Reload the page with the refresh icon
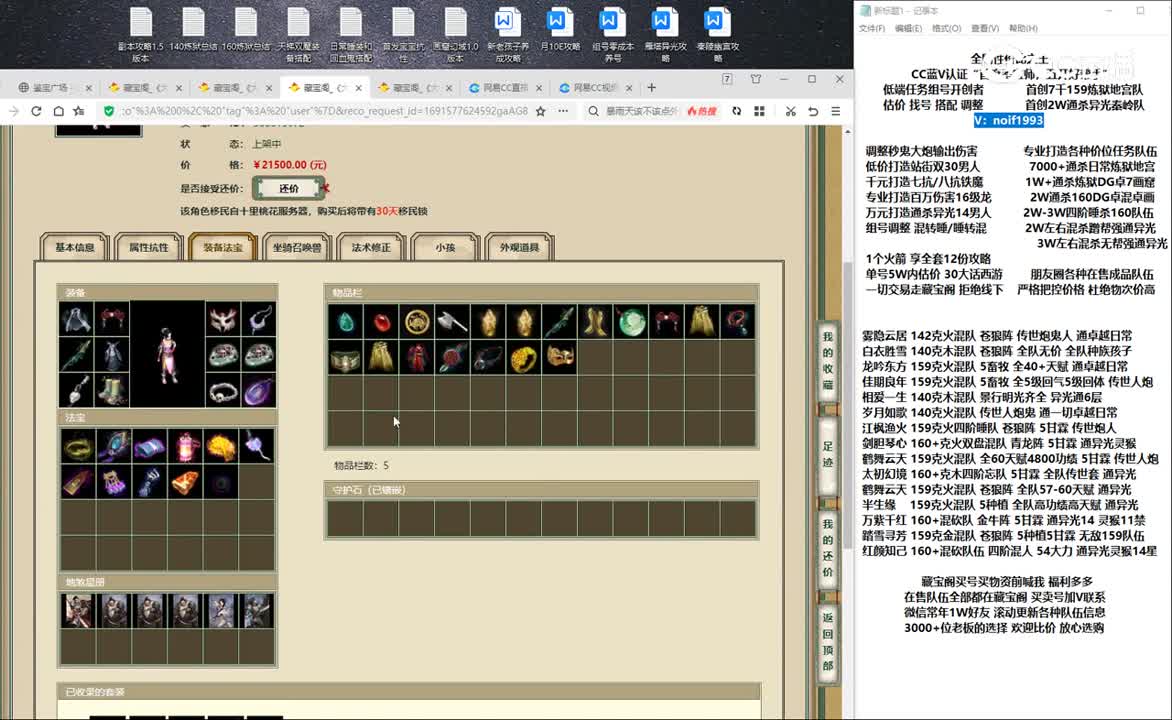The width and height of the screenshot is (1172, 720). [36, 111]
